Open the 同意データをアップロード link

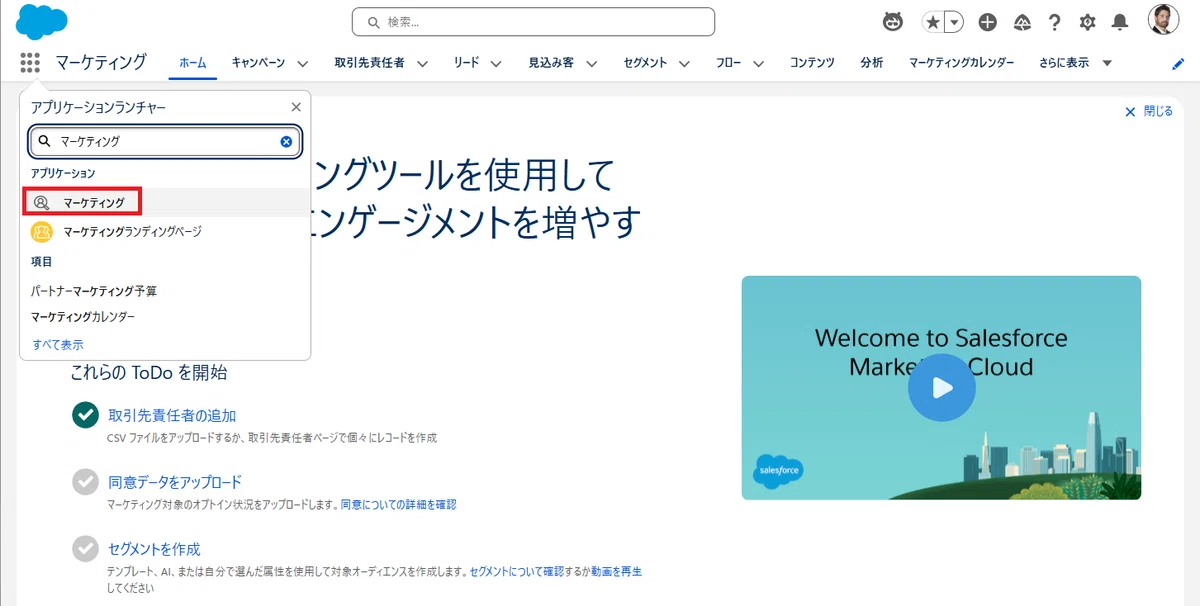tap(175, 482)
